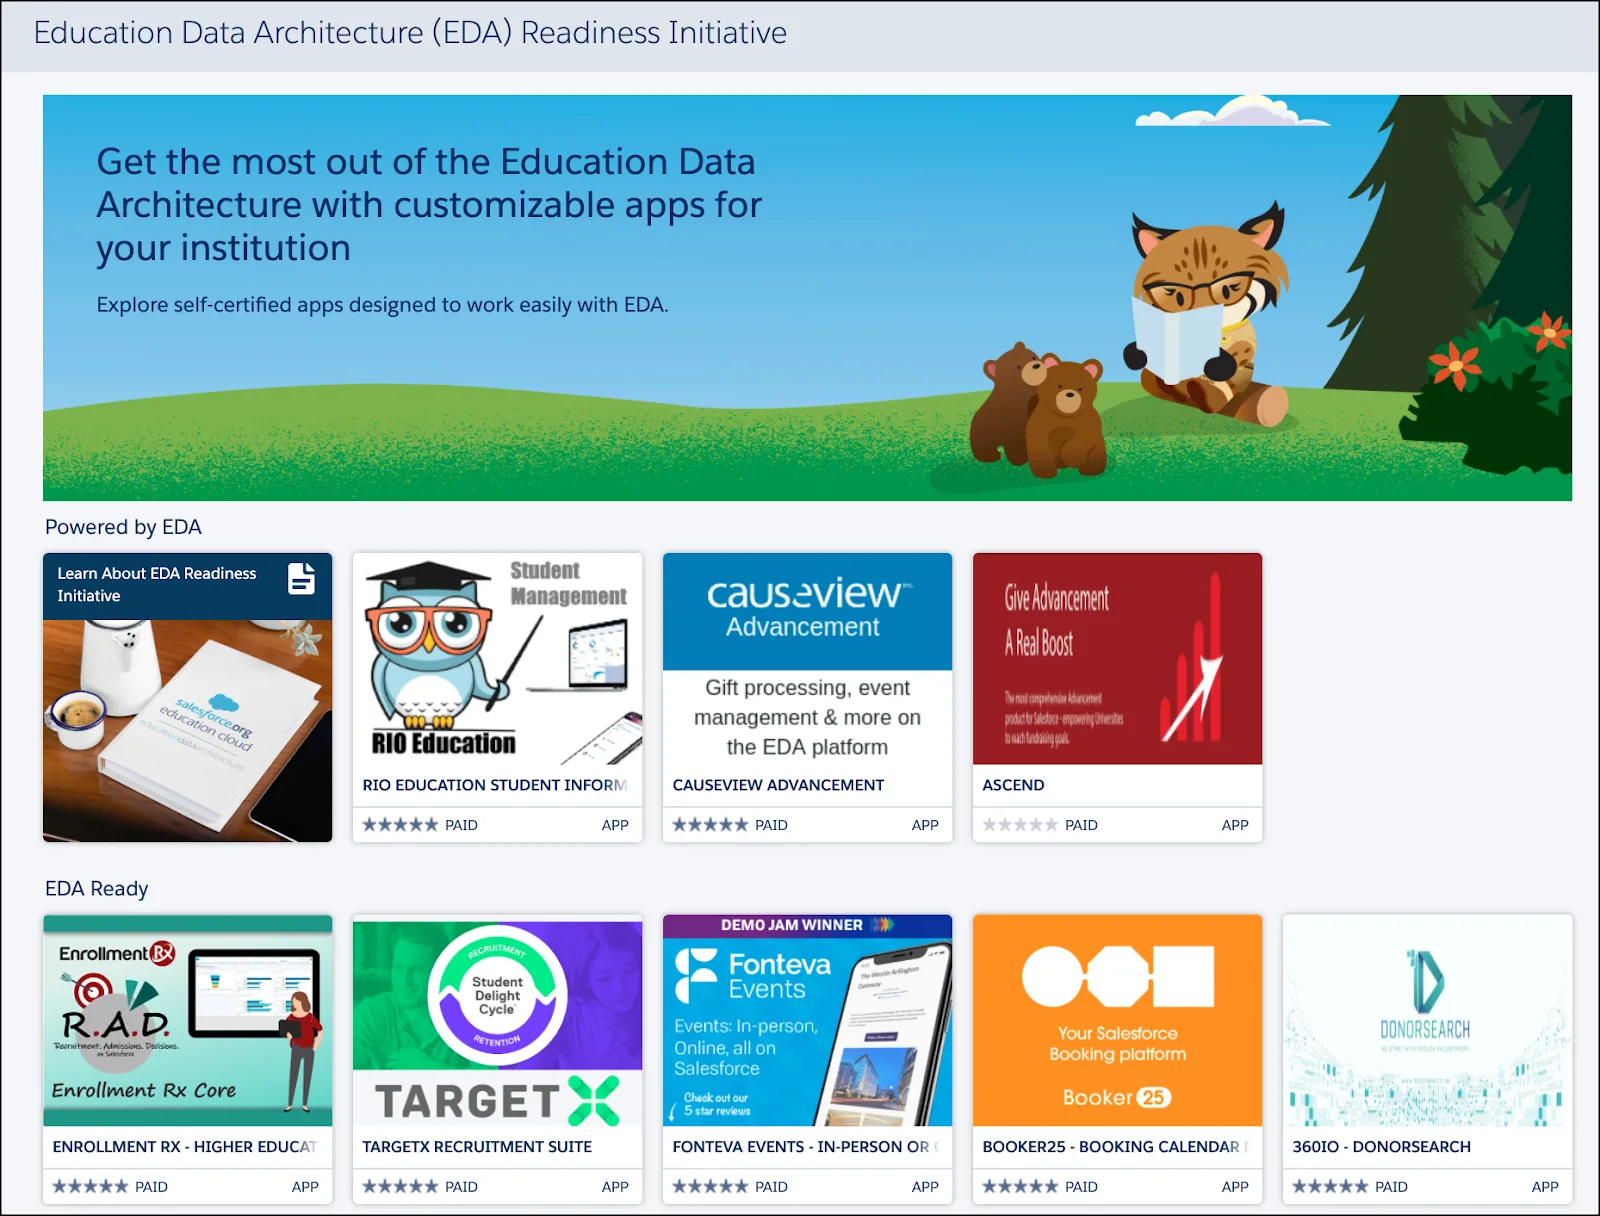Image resolution: width=1600 pixels, height=1216 pixels.
Task: Open the Learn About EDA Readiness Initiative card
Action: tap(187, 697)
